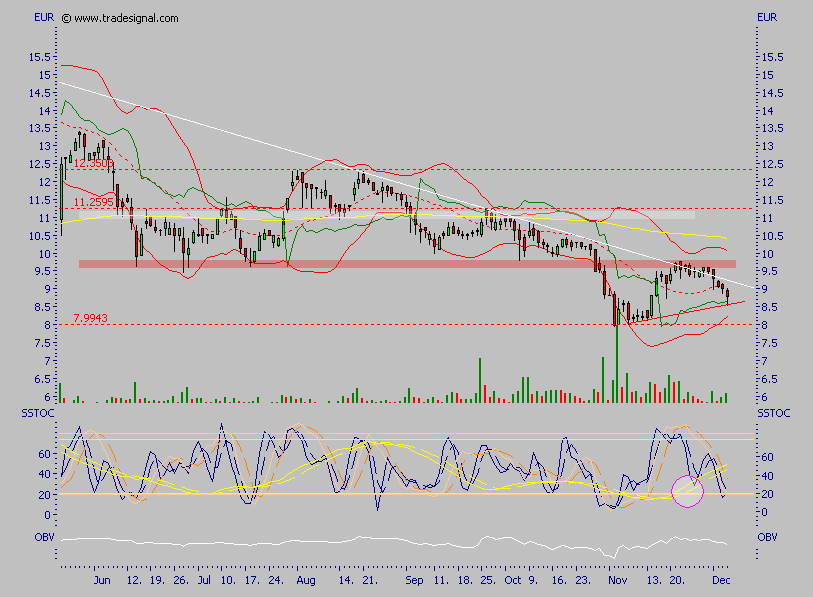Click the Jul date label

pyautogui.click(x=204, y=580)
